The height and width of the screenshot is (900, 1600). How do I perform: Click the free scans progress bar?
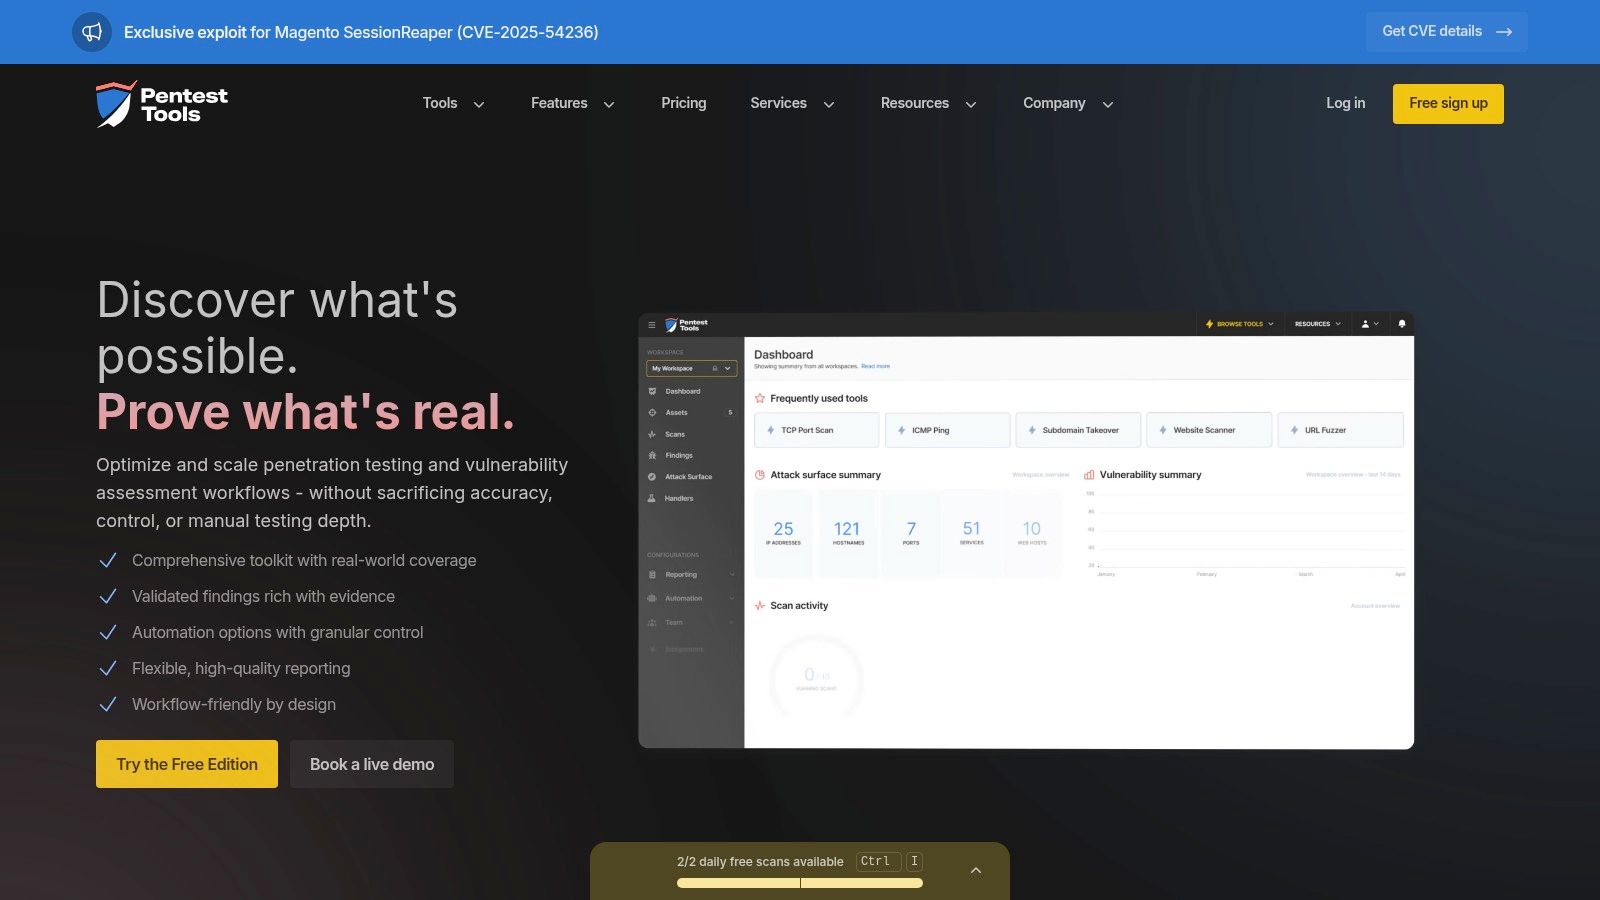pos(799,883)
